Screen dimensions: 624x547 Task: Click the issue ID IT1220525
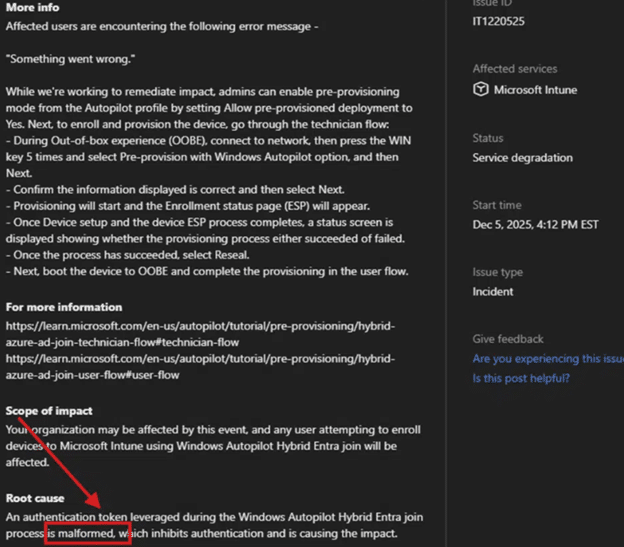(499, 21)
